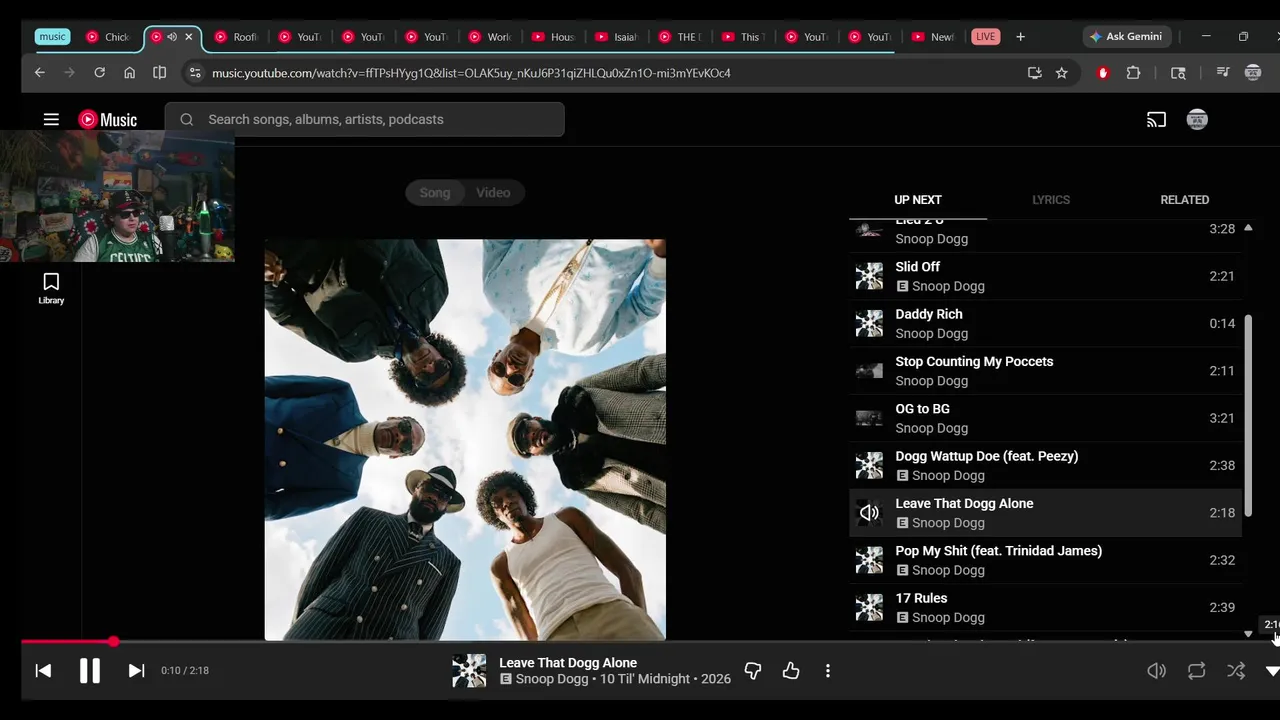
Task: Click the song progress bar
Action: (650, 642)
